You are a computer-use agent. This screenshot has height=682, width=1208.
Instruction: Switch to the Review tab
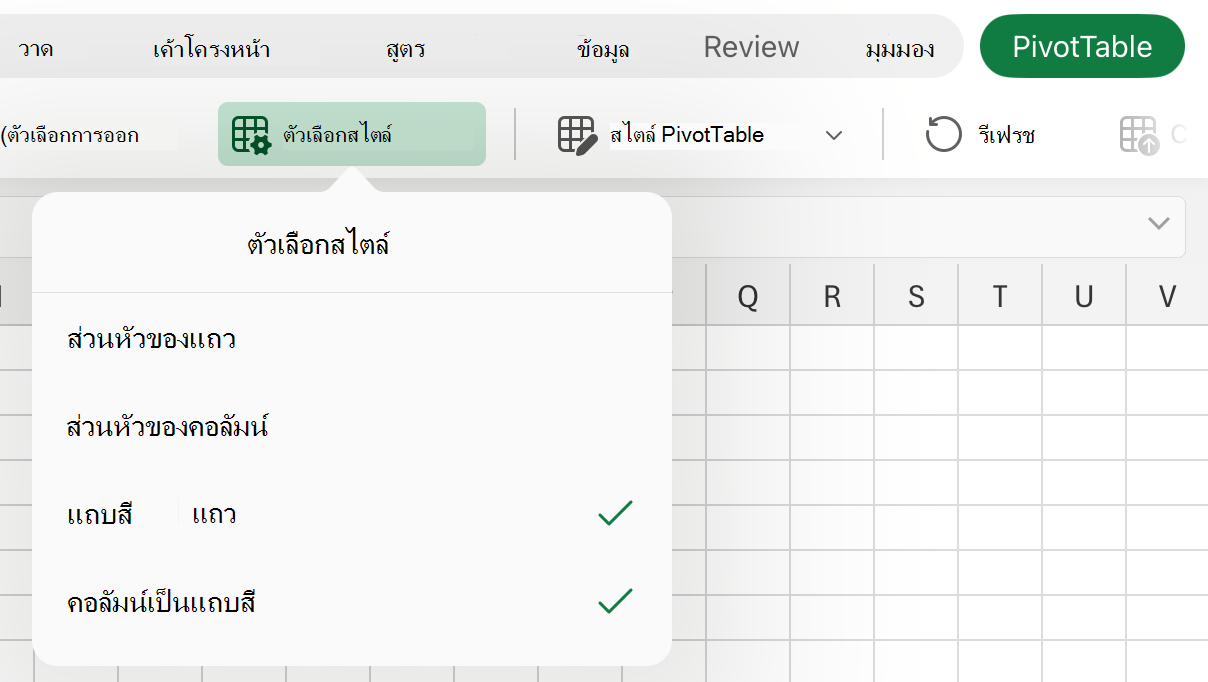[751, 47]
